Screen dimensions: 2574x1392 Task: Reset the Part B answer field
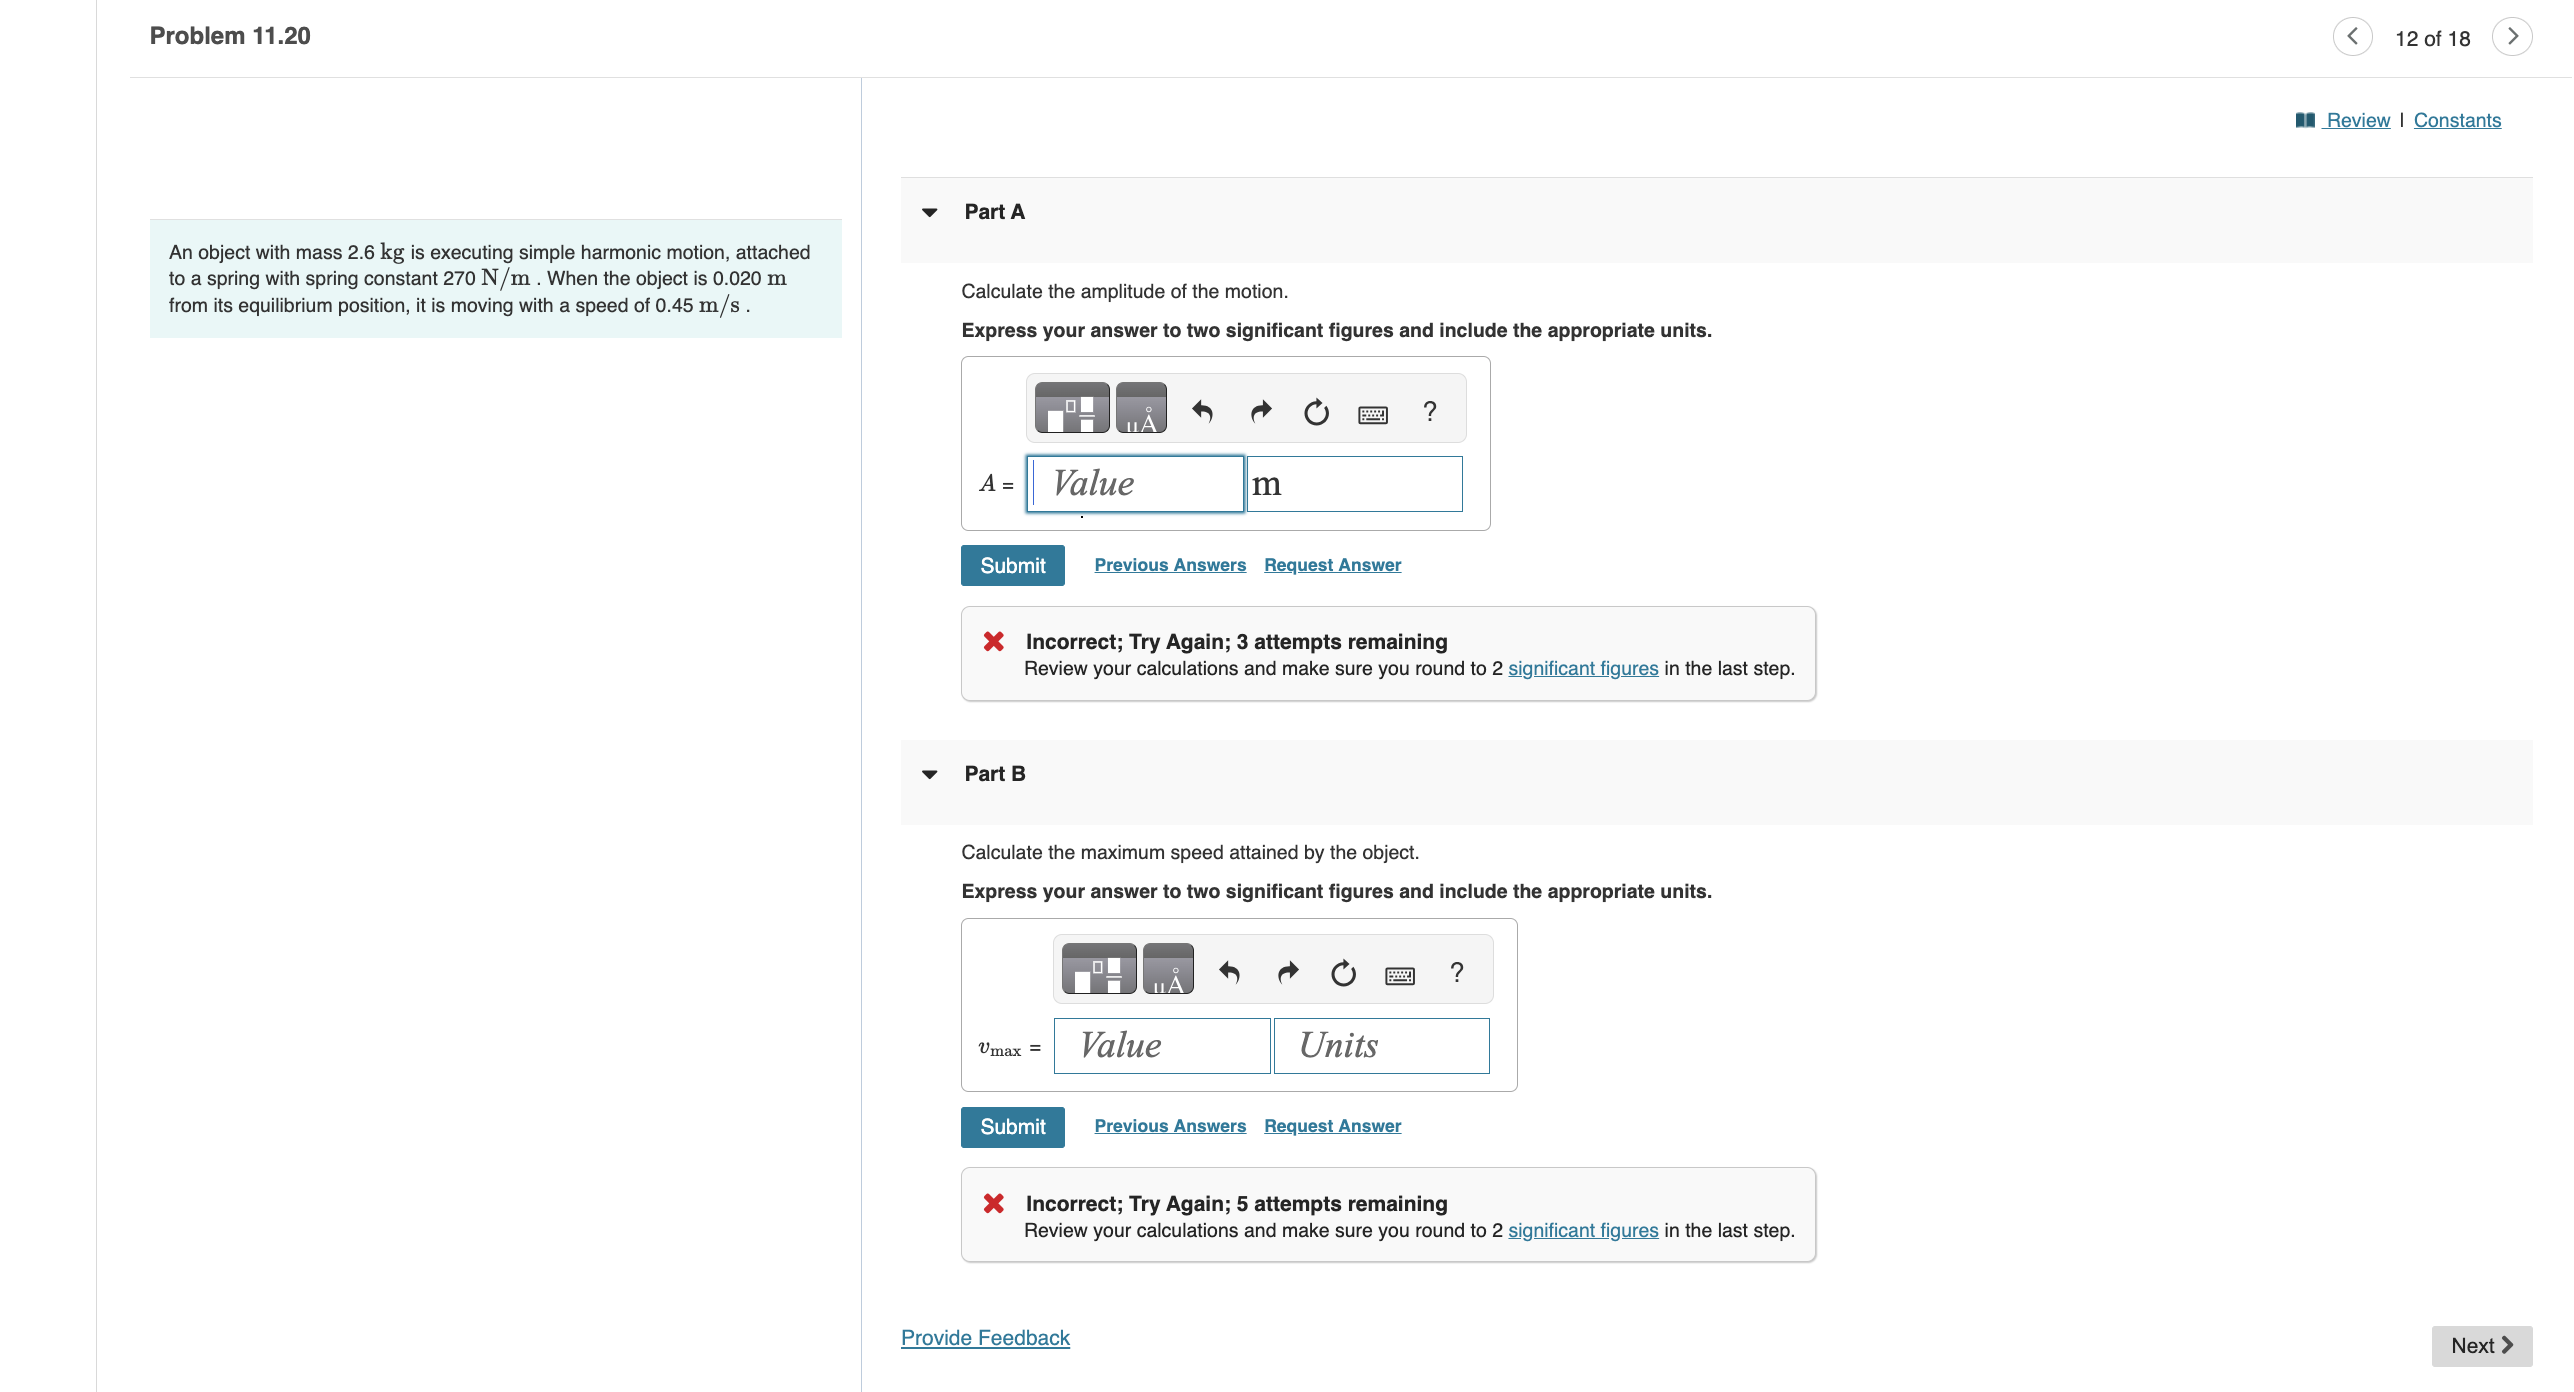tap(1343, 972)
